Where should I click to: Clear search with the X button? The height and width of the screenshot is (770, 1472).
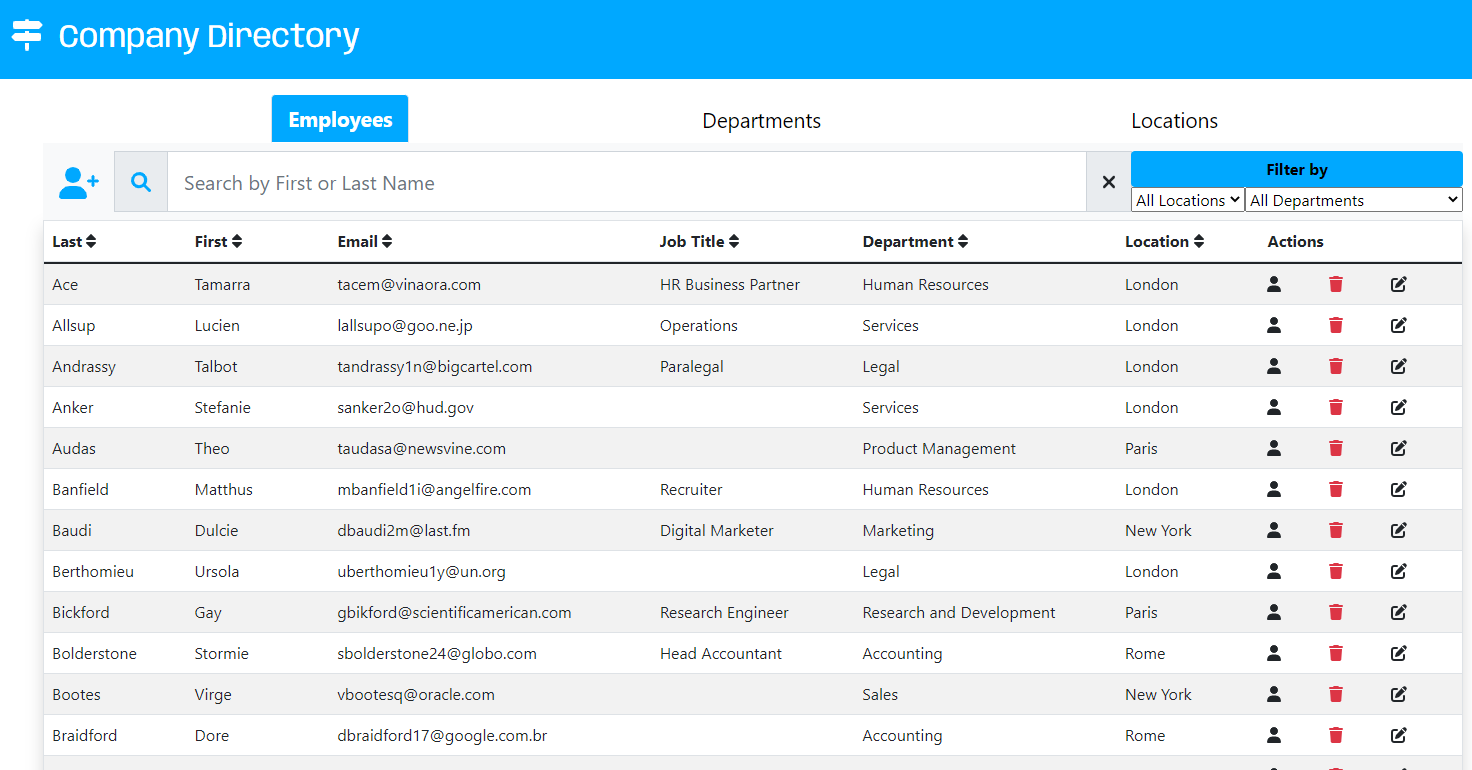click(x=1108, y=182)
